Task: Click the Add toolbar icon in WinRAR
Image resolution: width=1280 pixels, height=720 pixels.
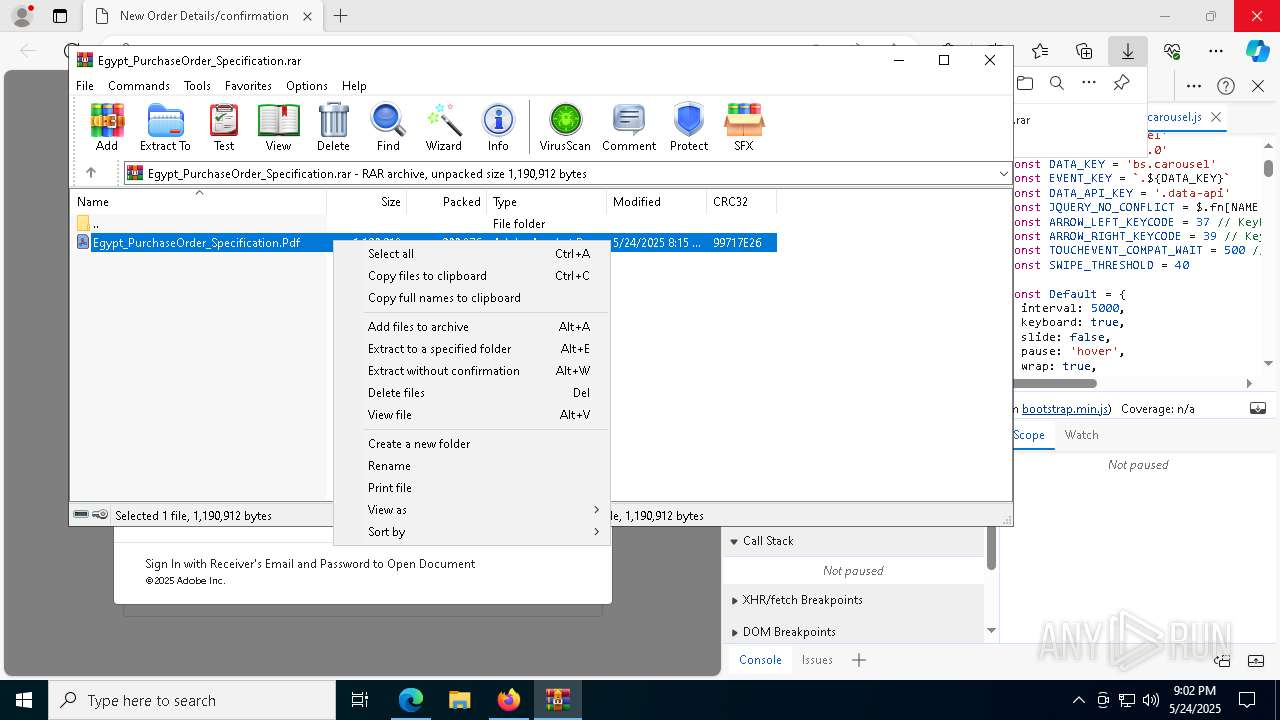Action: pos(107,127)
